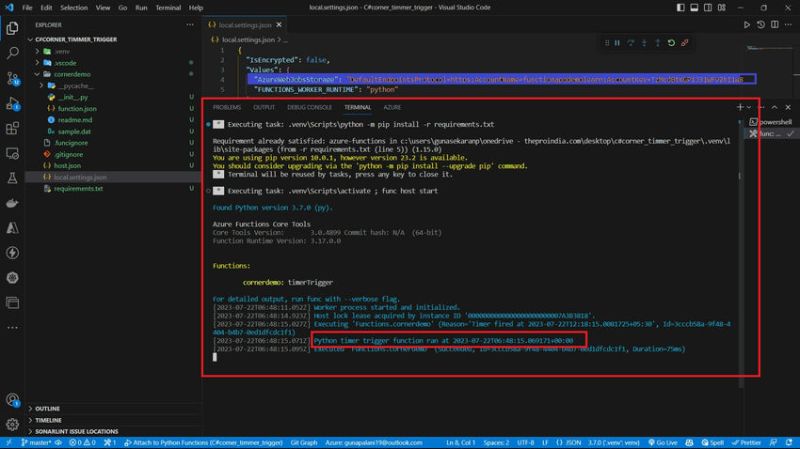Switch to the DEBUG CONSOLE tab

point(309,107)
